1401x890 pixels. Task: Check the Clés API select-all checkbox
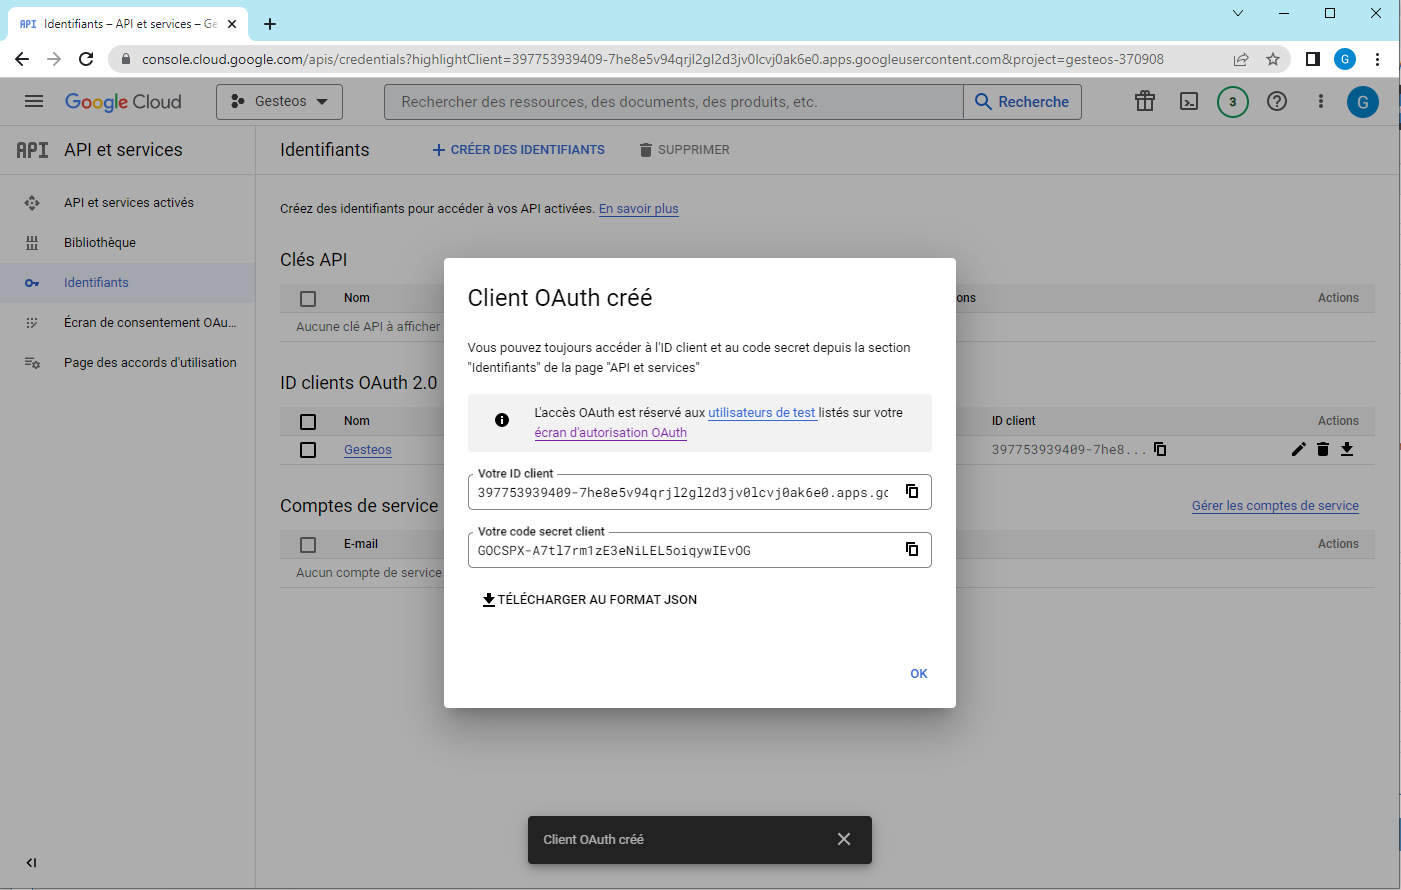pyautogui.click(x=308, y=298)
